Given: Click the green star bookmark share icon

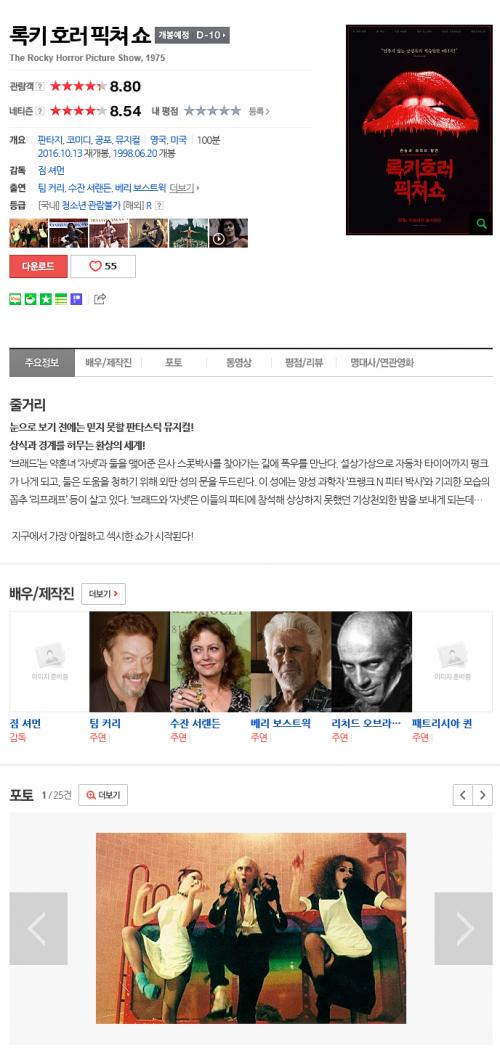Looking at the screenshot, I should pyautogui.click(x=45, y=299).
